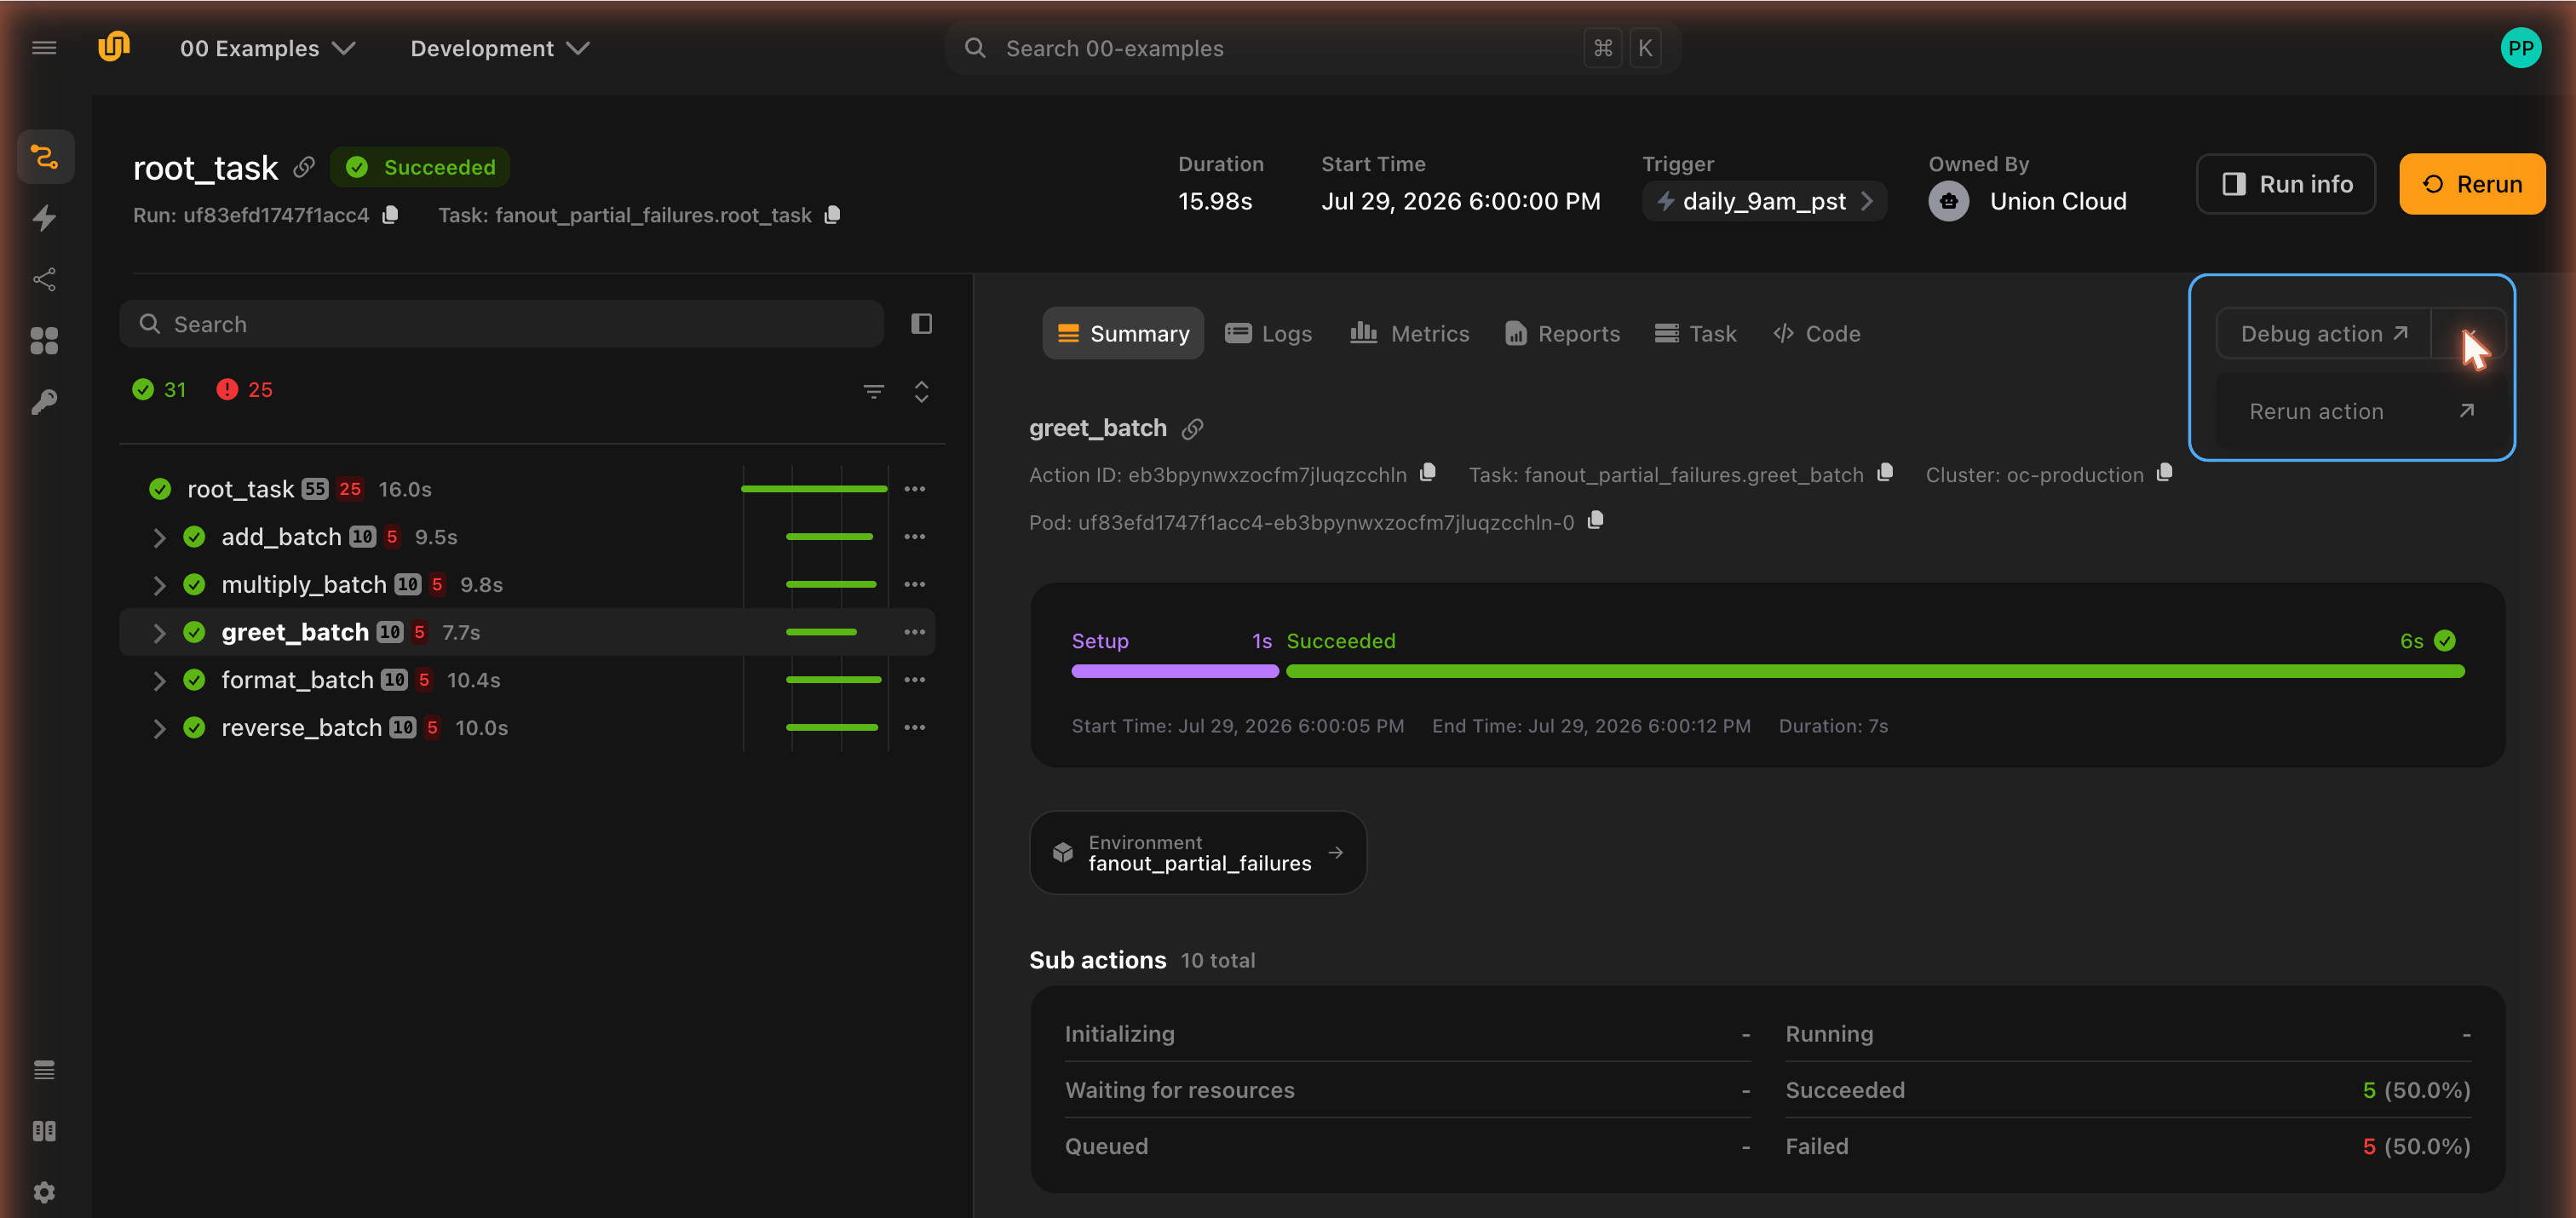Click the orange Rerun button
2576x1218 pixels.
2472,184
